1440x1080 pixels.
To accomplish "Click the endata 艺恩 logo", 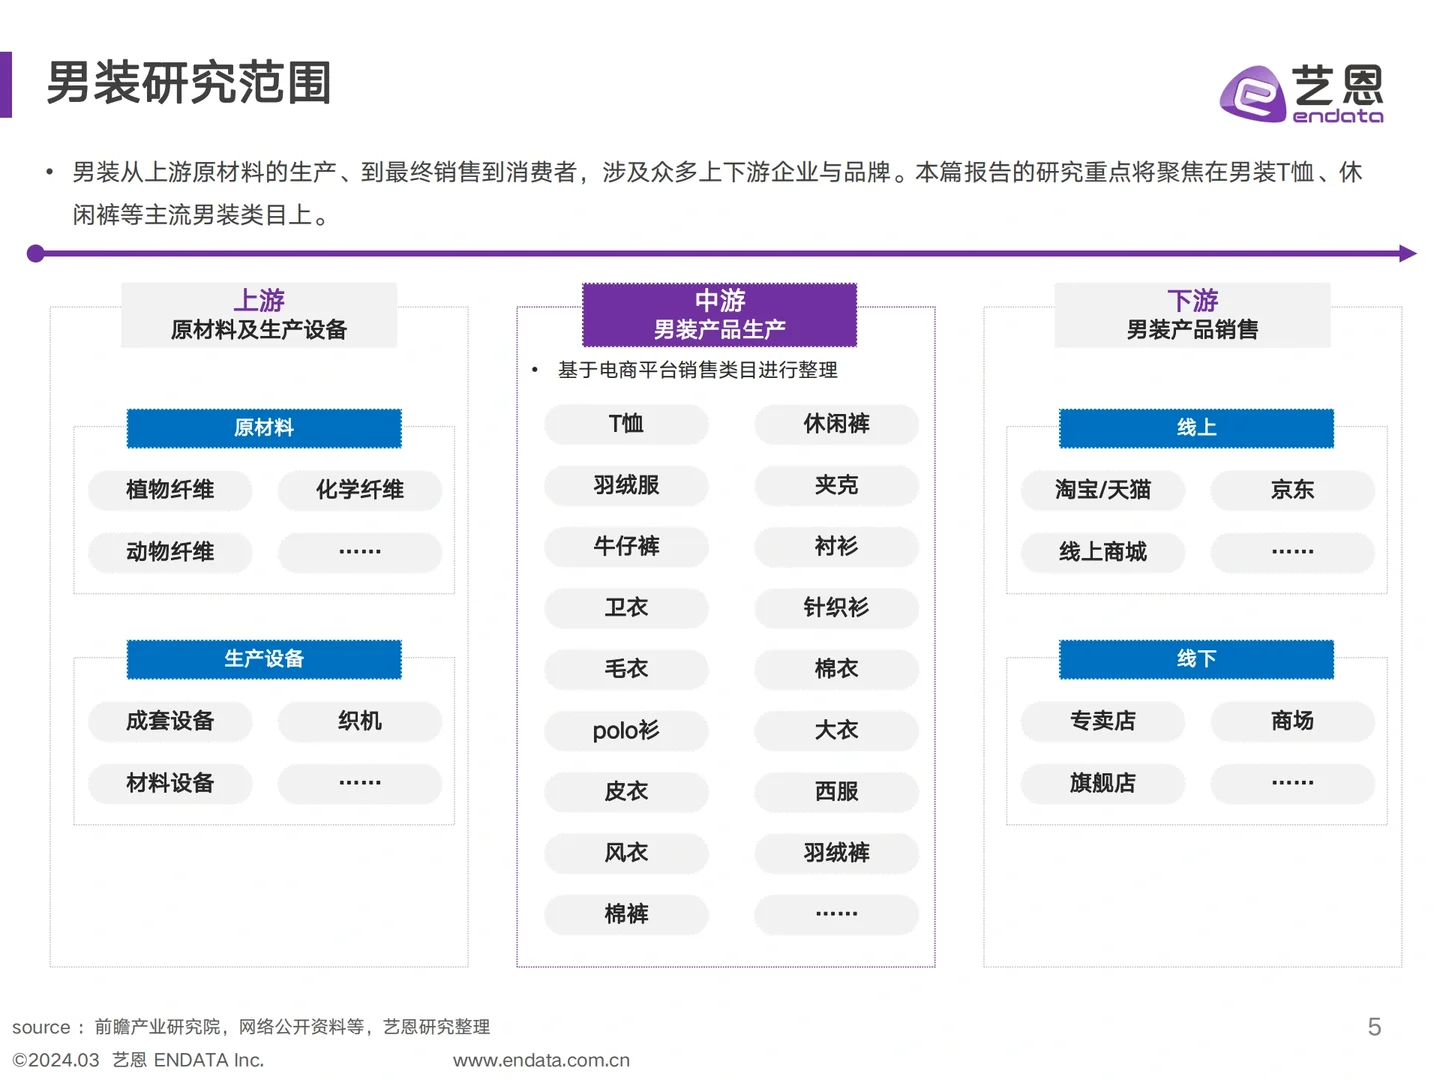I will tap(1300, 92).
